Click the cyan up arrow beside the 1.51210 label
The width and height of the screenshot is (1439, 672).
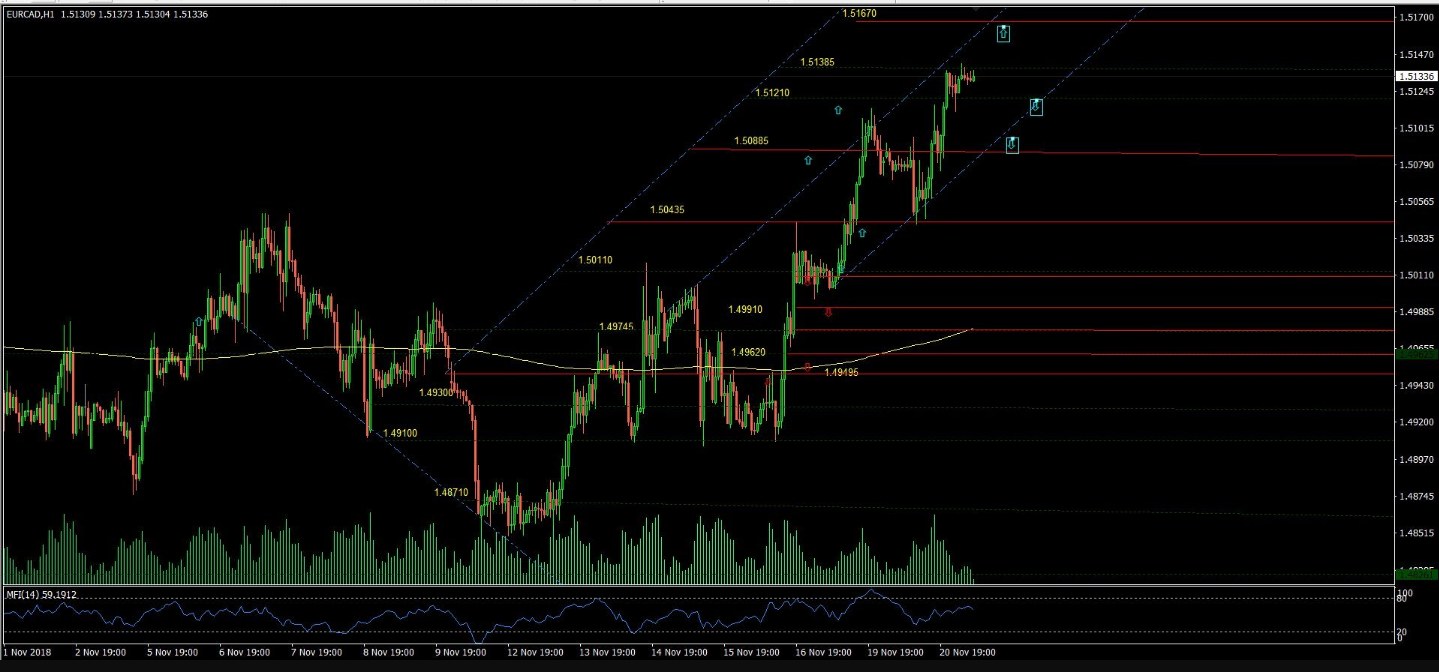[838, 110]
